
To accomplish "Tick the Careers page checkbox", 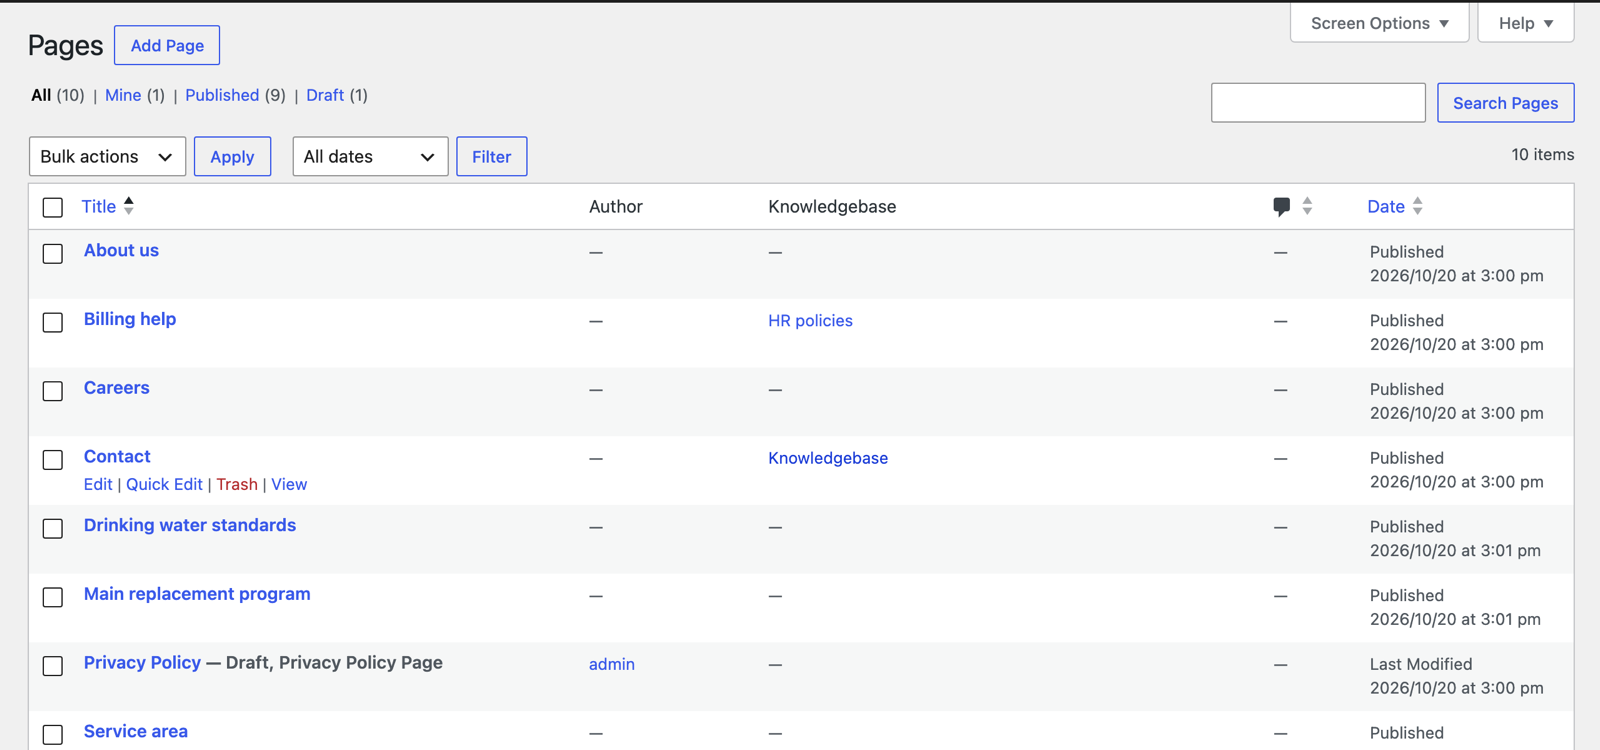I will coord(53,391).
